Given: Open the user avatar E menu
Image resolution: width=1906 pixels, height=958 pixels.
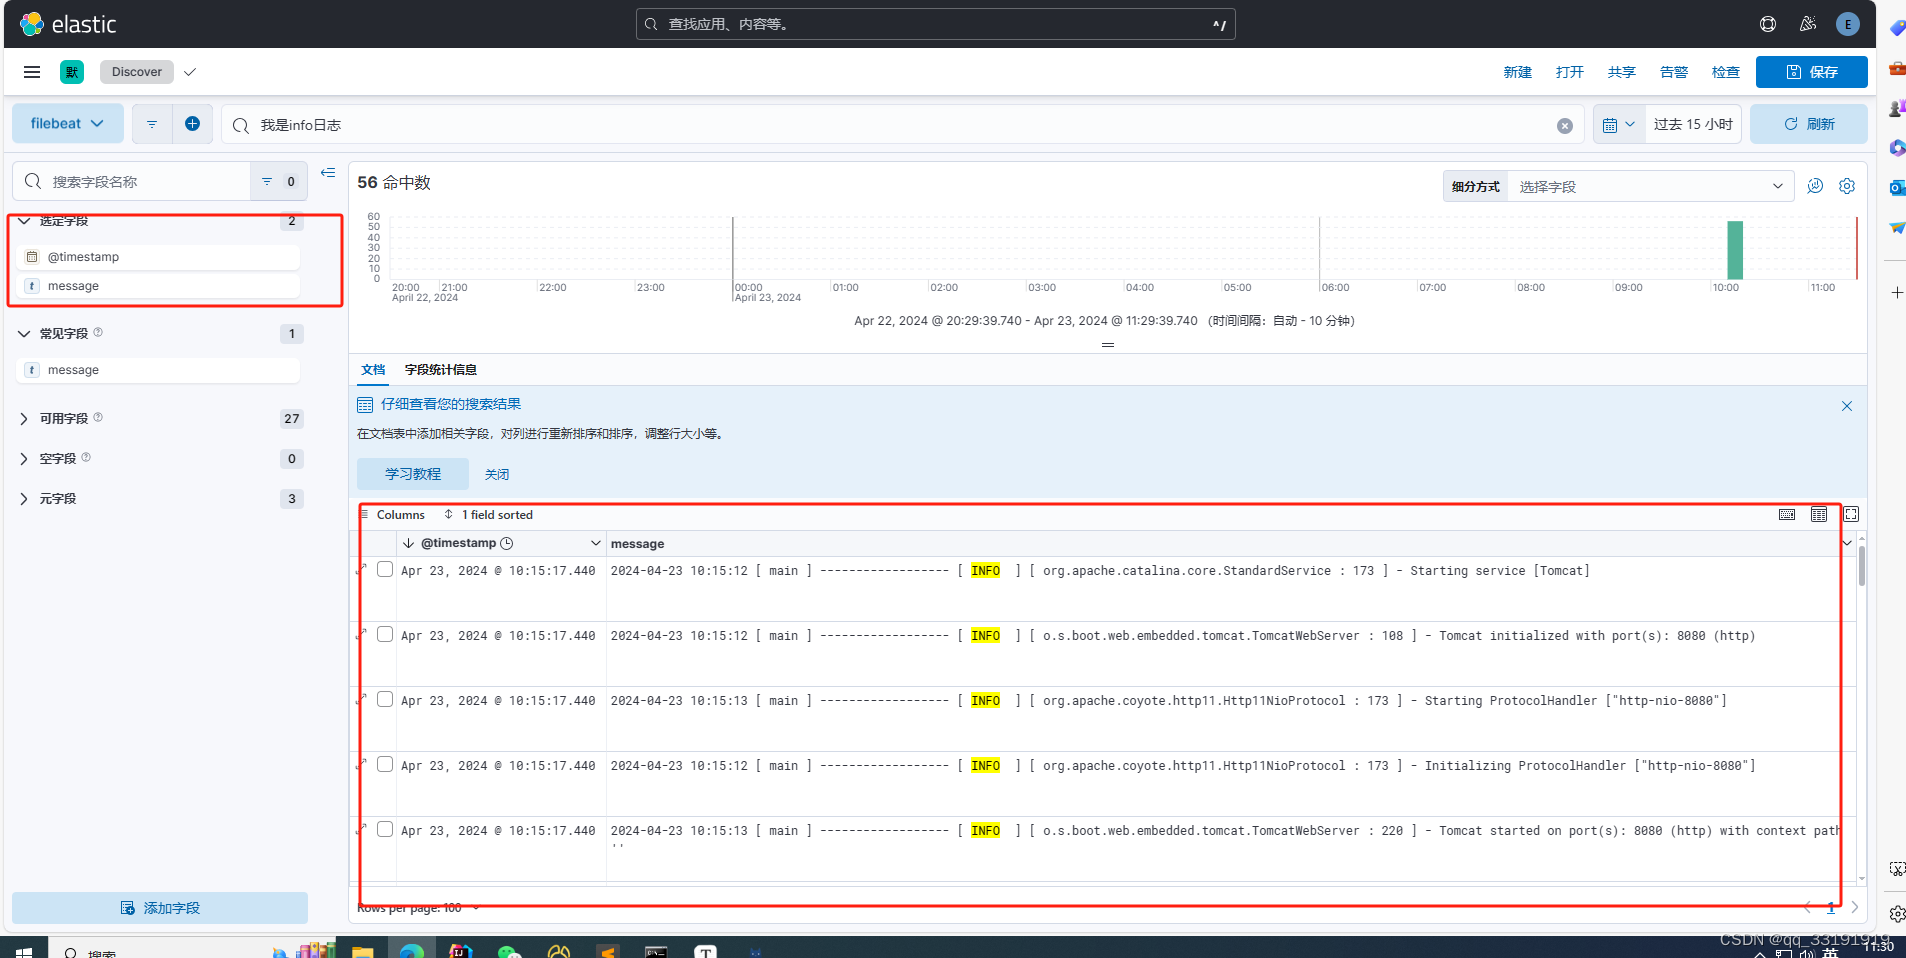Looking at the screenshot, I should point(1848,24).
